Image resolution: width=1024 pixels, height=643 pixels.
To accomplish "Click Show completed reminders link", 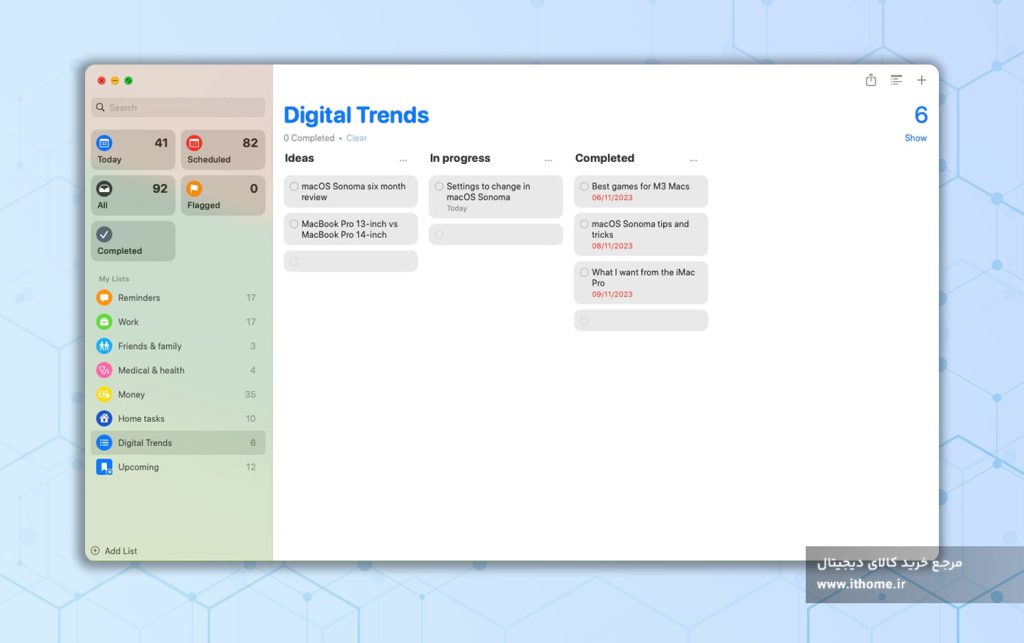I will click(x=916, y=138).
